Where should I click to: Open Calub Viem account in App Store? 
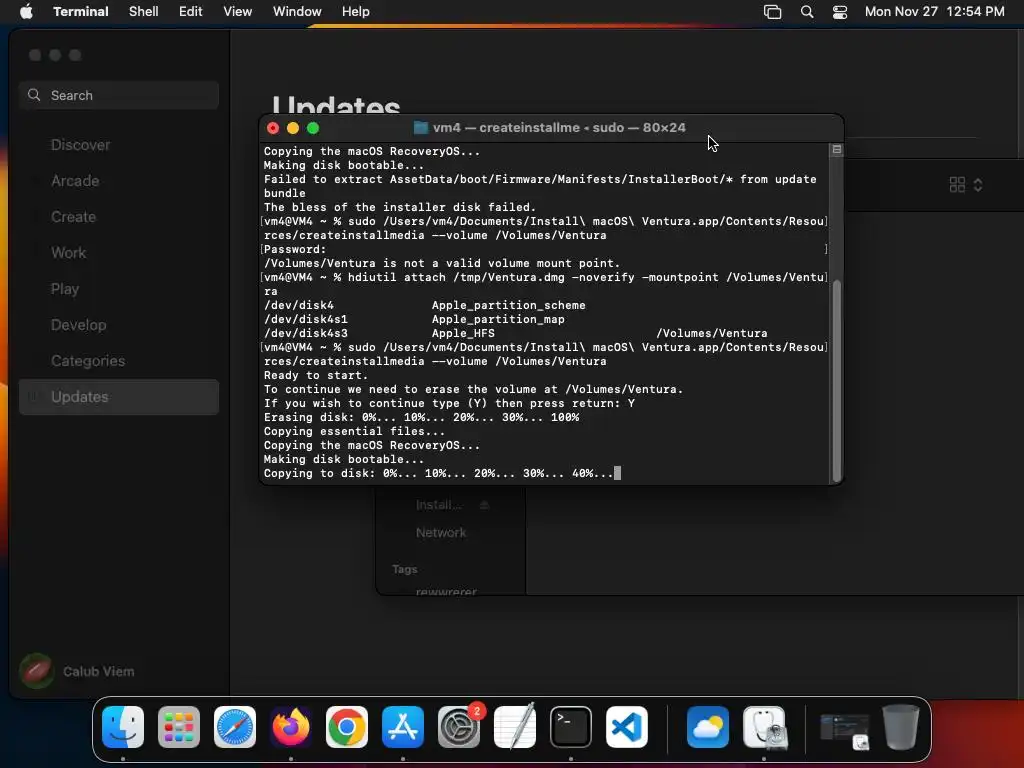click(77, 671)
